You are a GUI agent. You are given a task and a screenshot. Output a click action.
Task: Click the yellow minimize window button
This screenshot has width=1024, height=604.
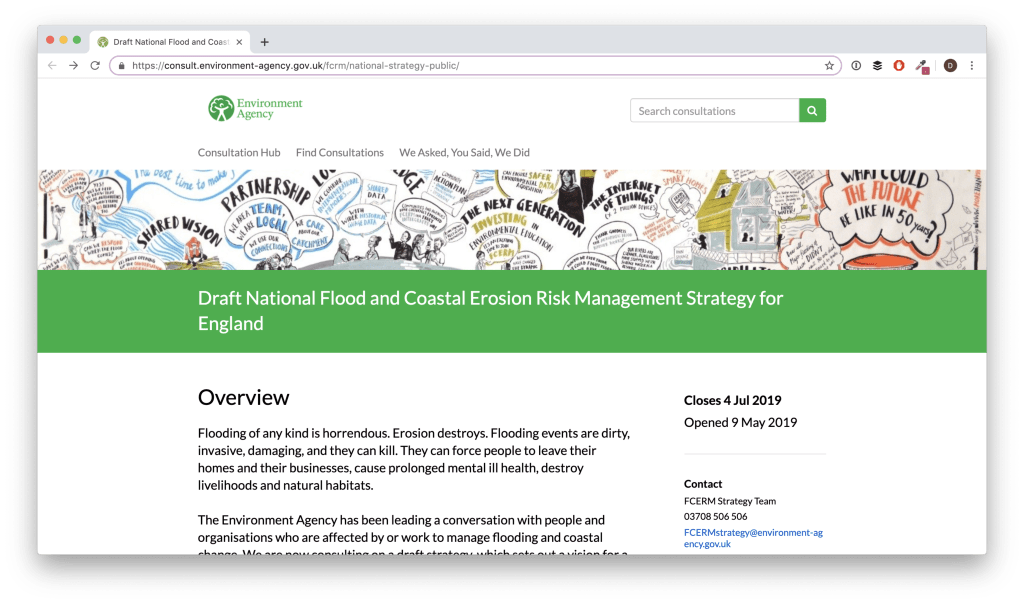click(x=63, y=40)
